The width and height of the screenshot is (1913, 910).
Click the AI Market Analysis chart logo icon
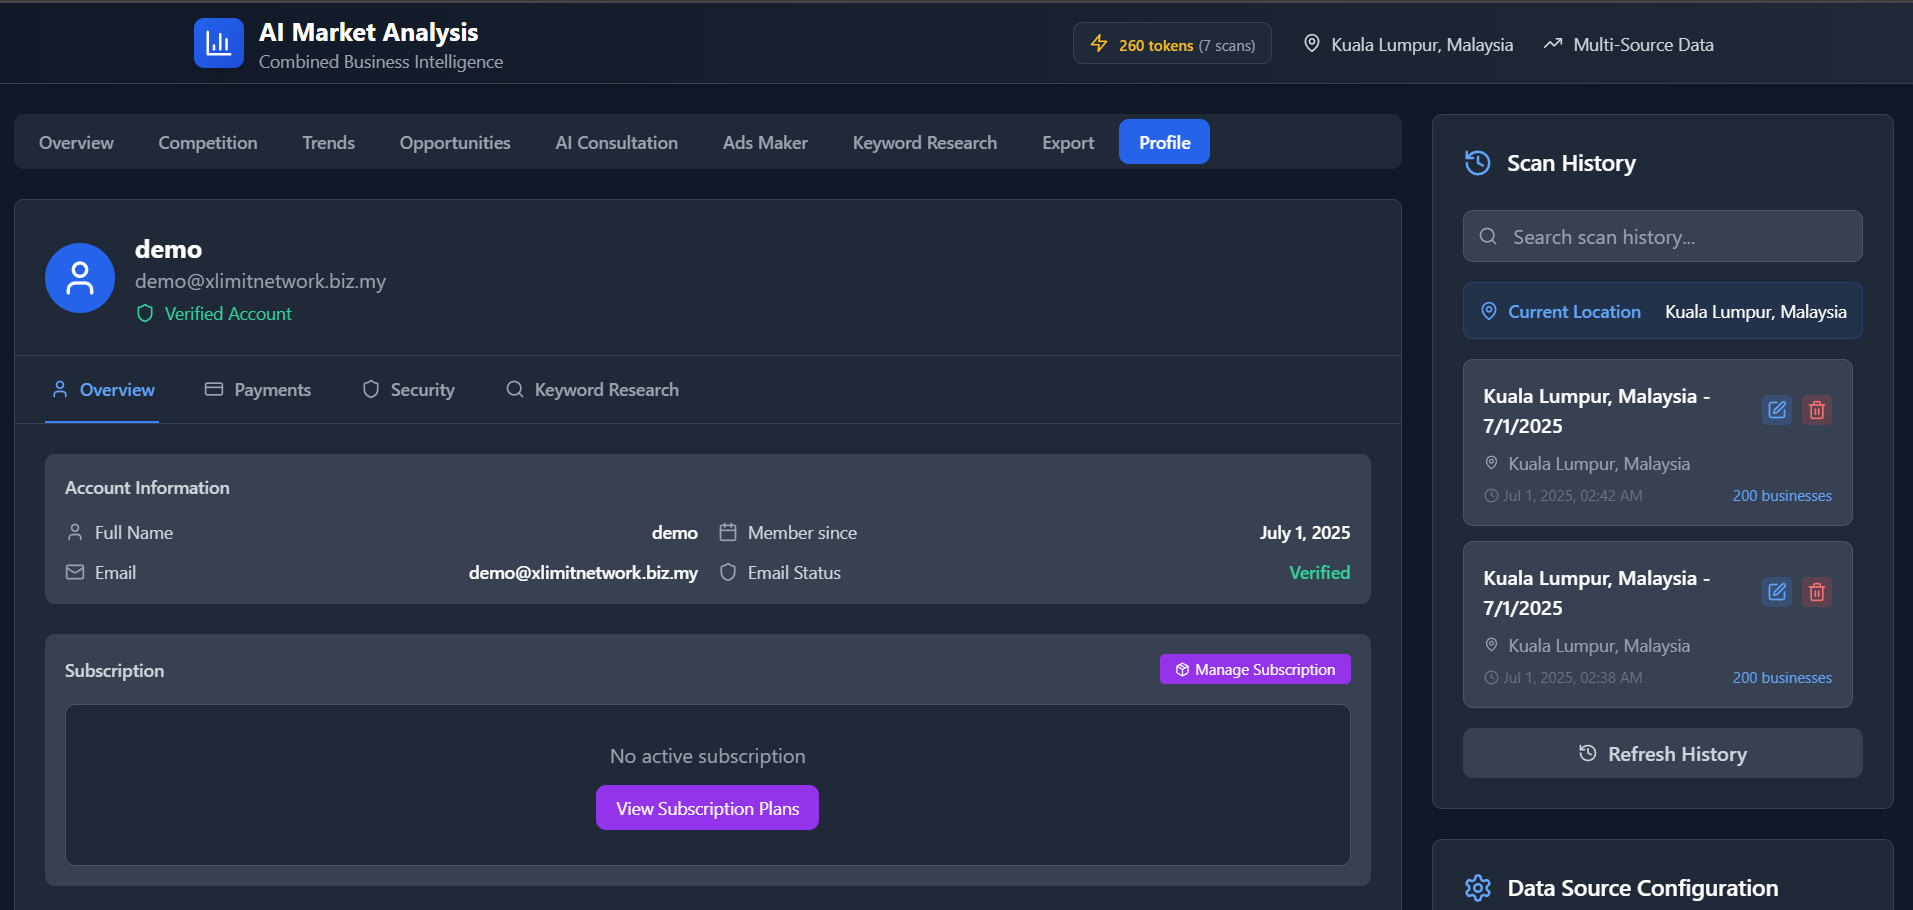[219, 43]
